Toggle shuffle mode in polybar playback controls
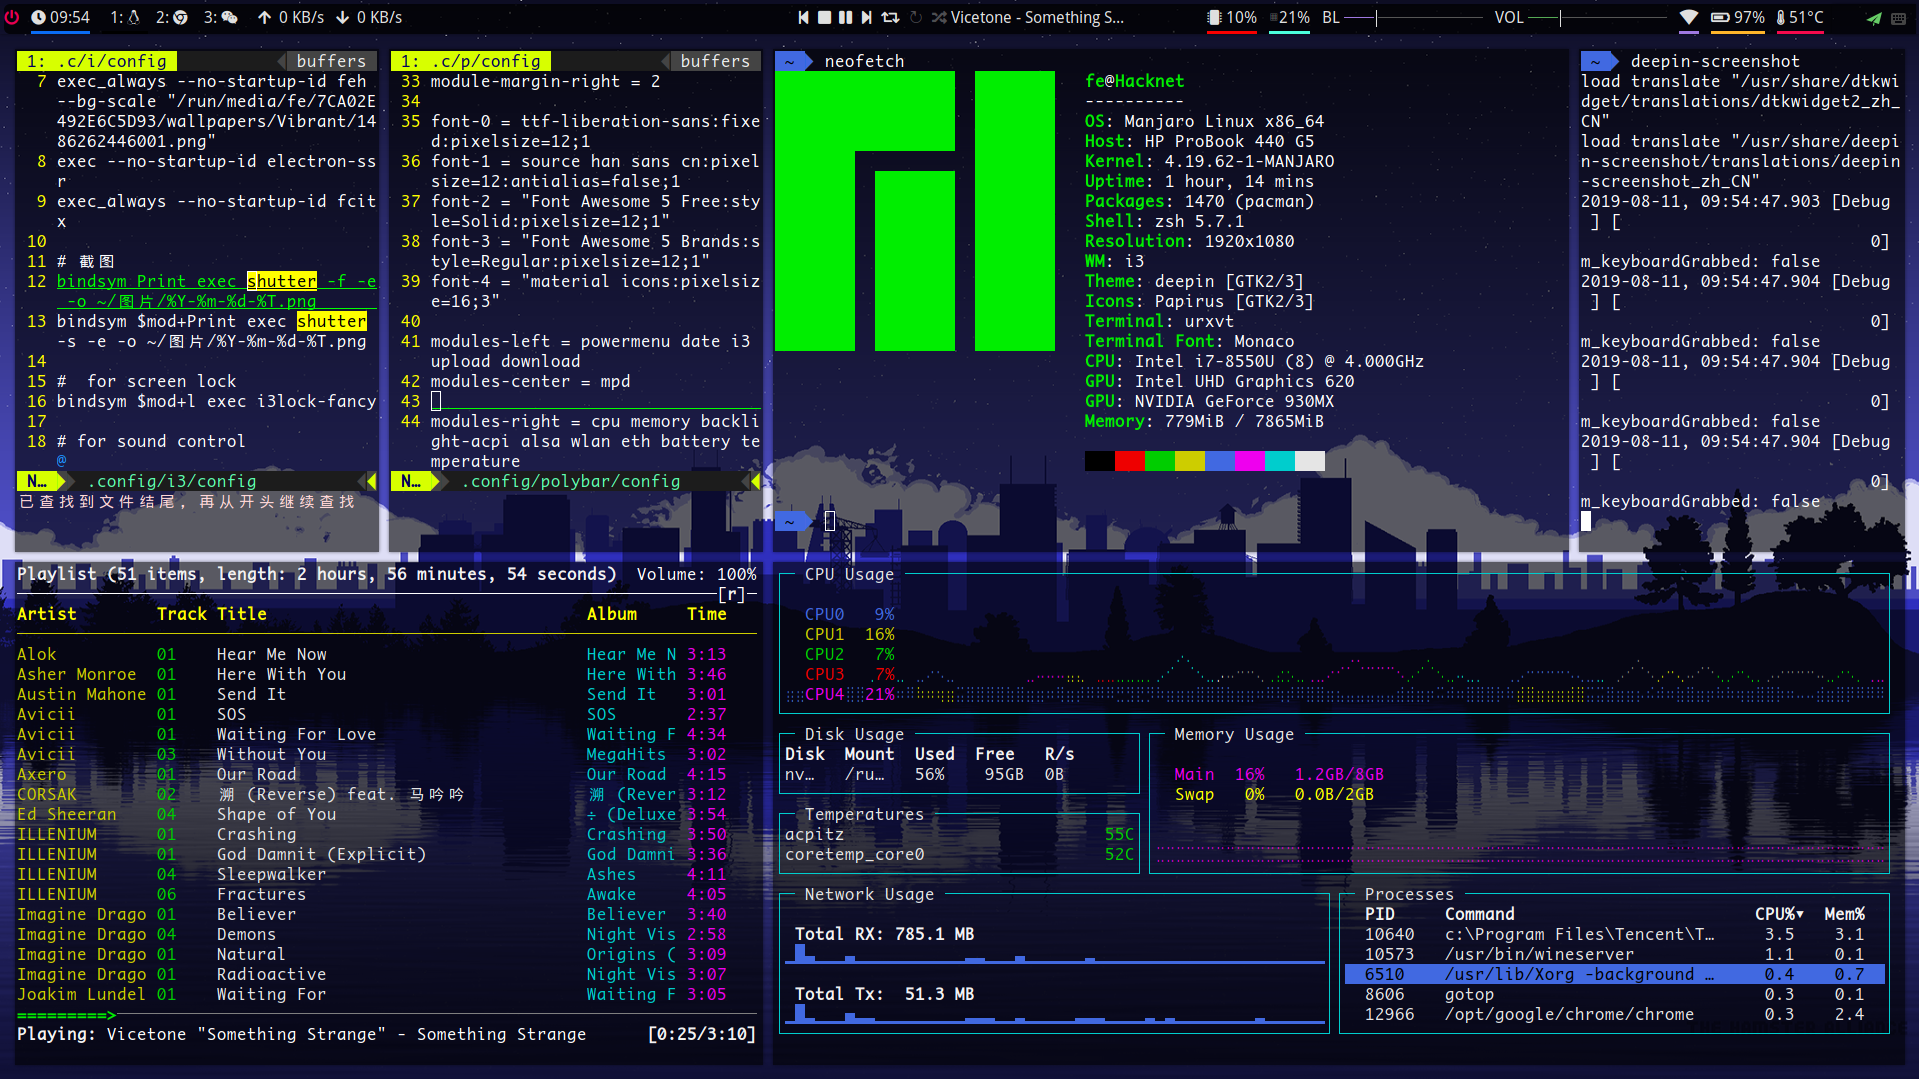Viewport: 1919px width, 1079px height. (938, 17)
